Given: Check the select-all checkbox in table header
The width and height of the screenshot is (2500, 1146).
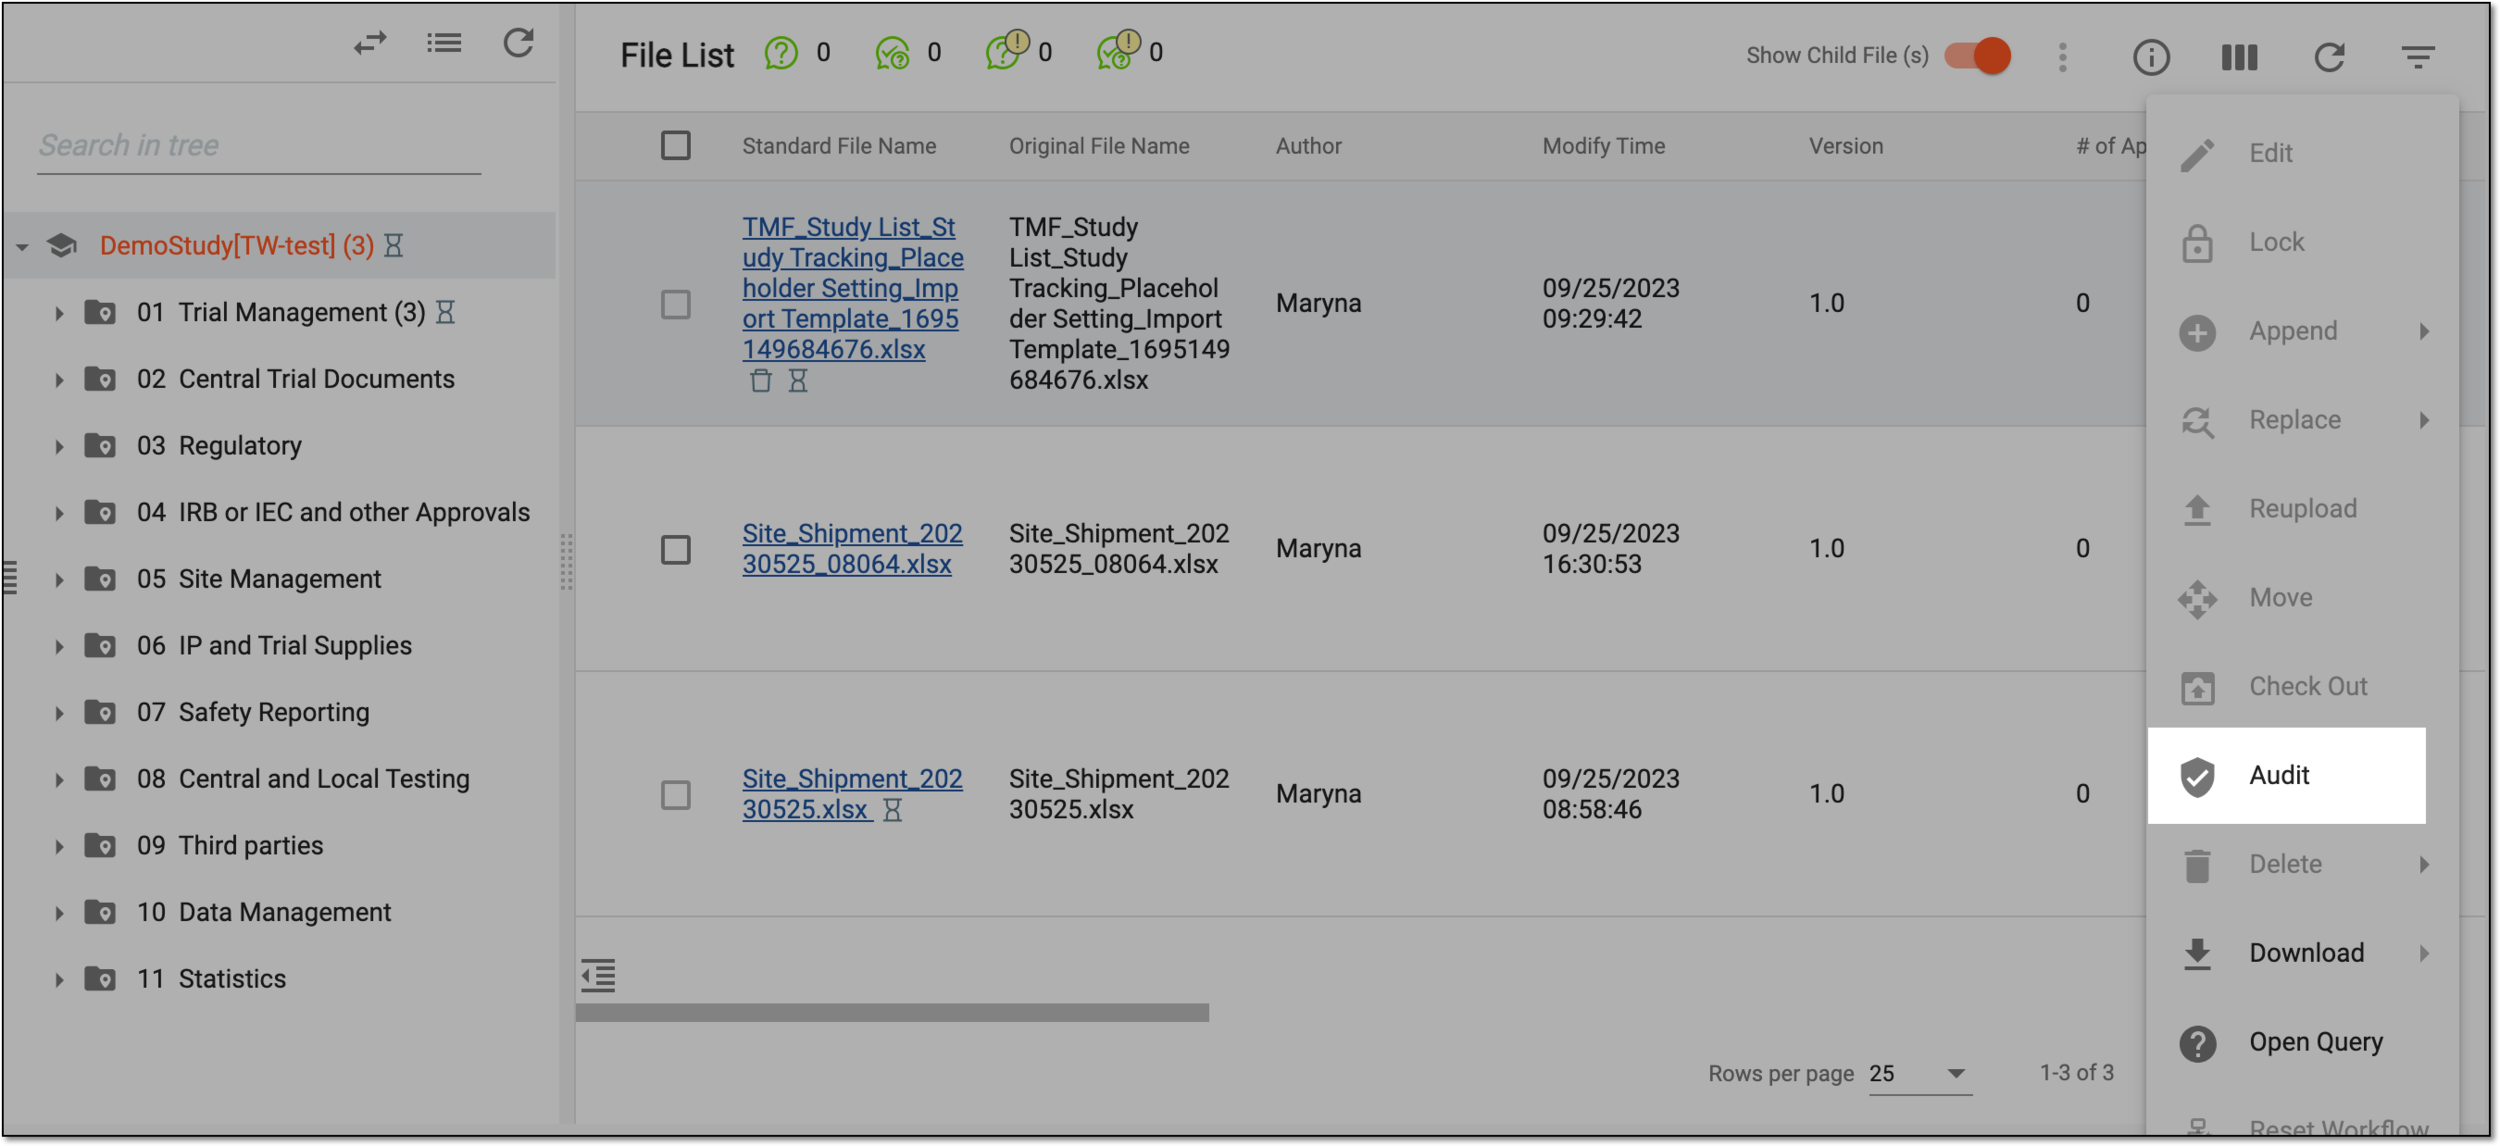Looking at the screenshot, I should click(x=676, y=146).
